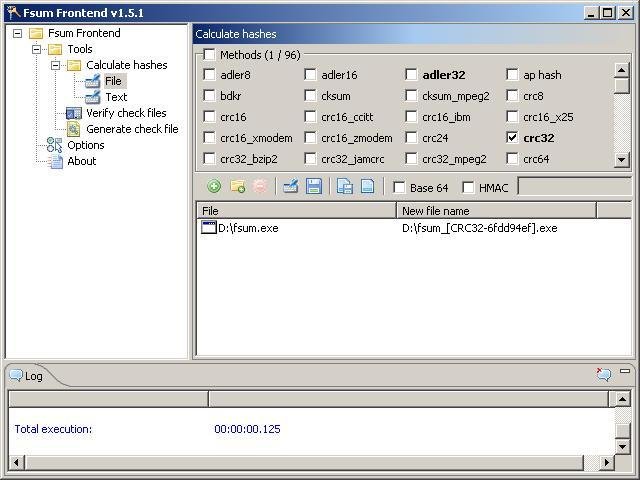Uncheck the crc32 method checkbox

point(513,138)
